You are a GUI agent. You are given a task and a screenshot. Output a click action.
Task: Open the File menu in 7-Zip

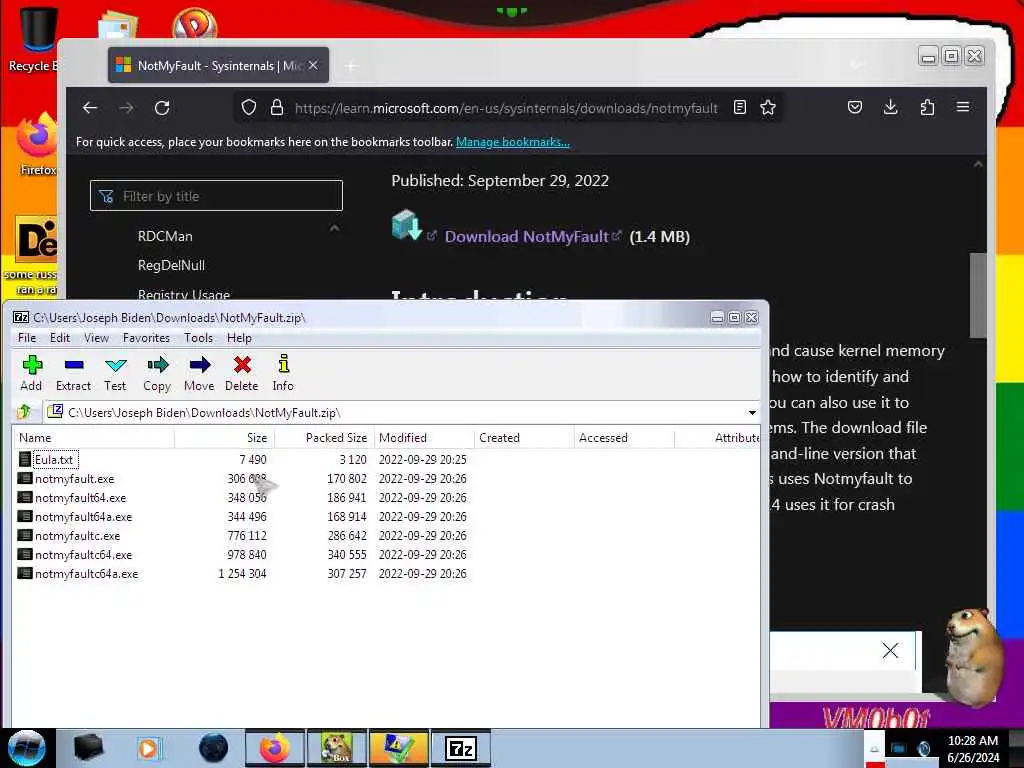(27, 338)
